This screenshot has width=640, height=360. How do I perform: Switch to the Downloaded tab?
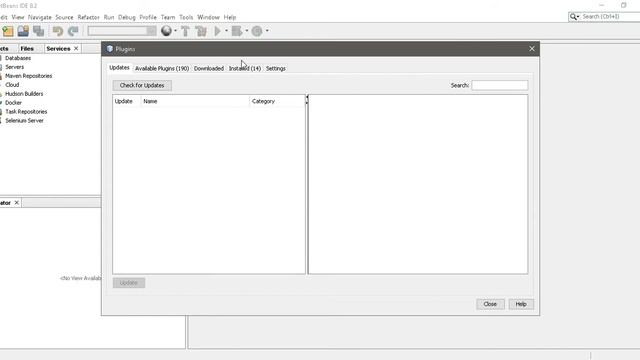point(209,69)
